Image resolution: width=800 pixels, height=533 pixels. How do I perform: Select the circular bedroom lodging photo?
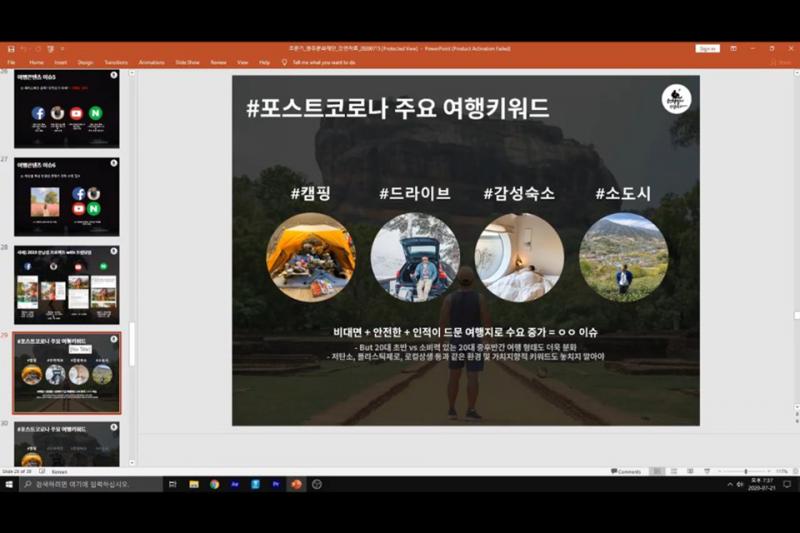(x=519, y=257)
